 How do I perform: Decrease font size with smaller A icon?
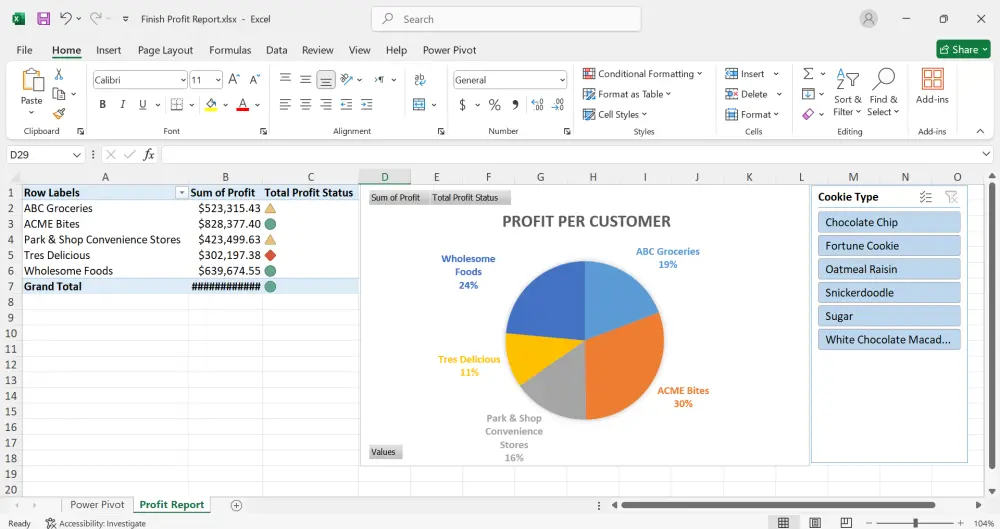254,79
